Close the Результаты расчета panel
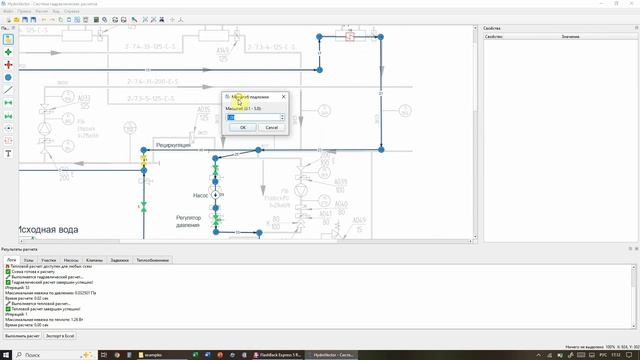The height and width of the screenshot is (360, 640). coord(636,249)
